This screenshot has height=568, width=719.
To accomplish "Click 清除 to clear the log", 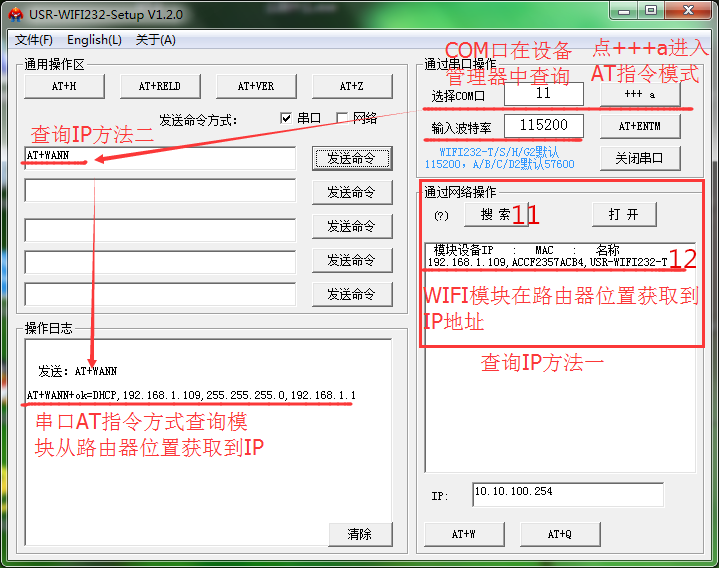I will 360,534.
